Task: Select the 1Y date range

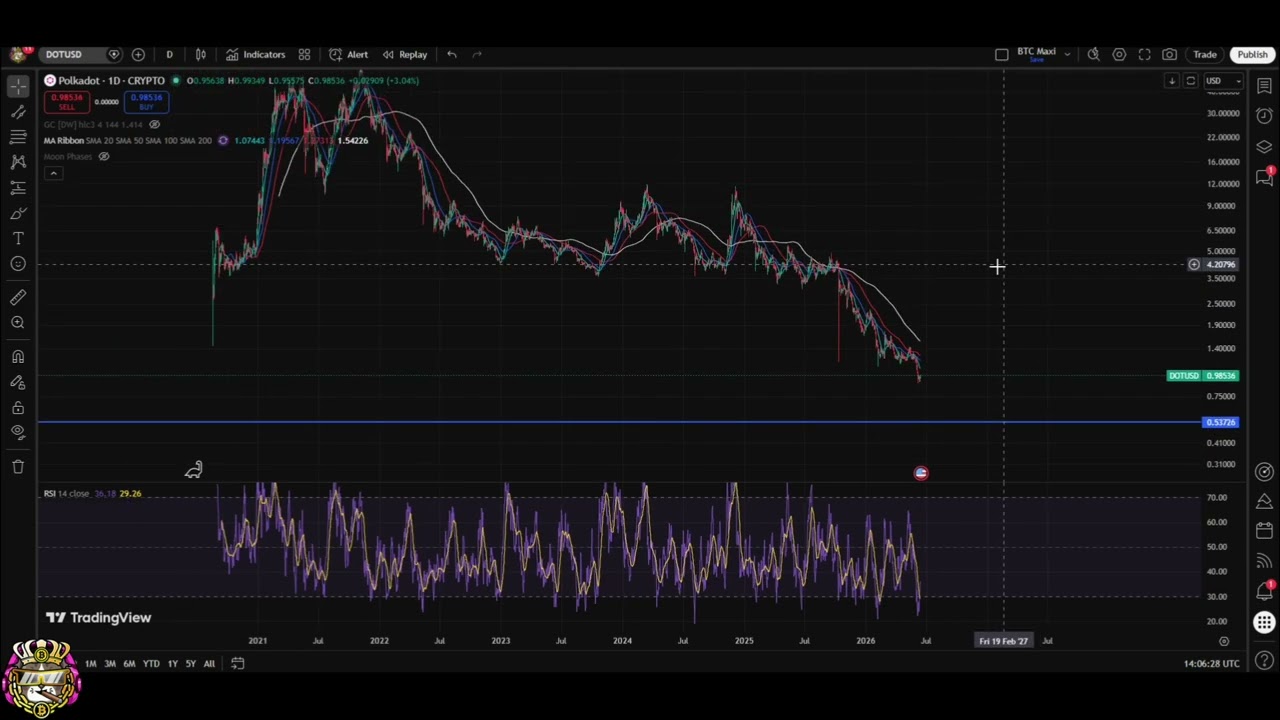Action: coord(172,663)
